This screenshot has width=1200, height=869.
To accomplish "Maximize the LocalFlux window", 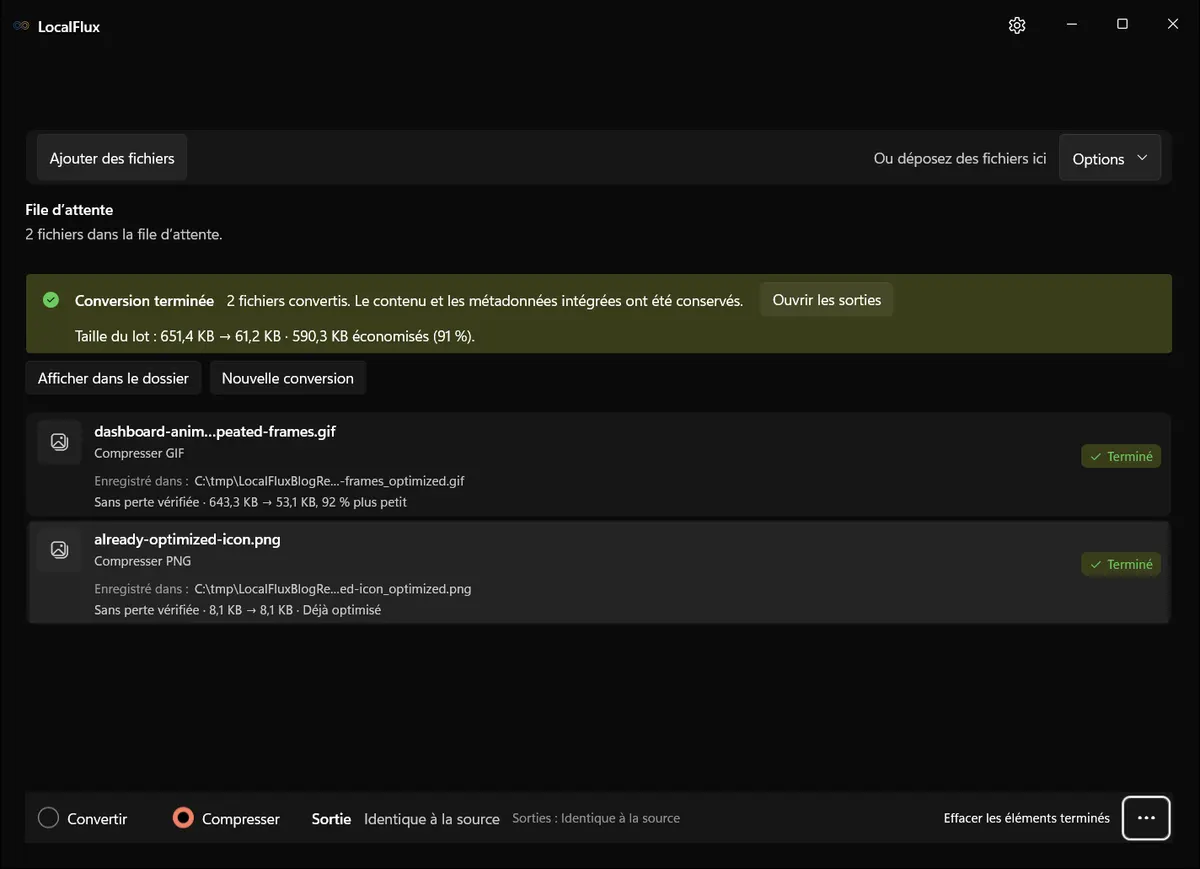I will 1122,25.
